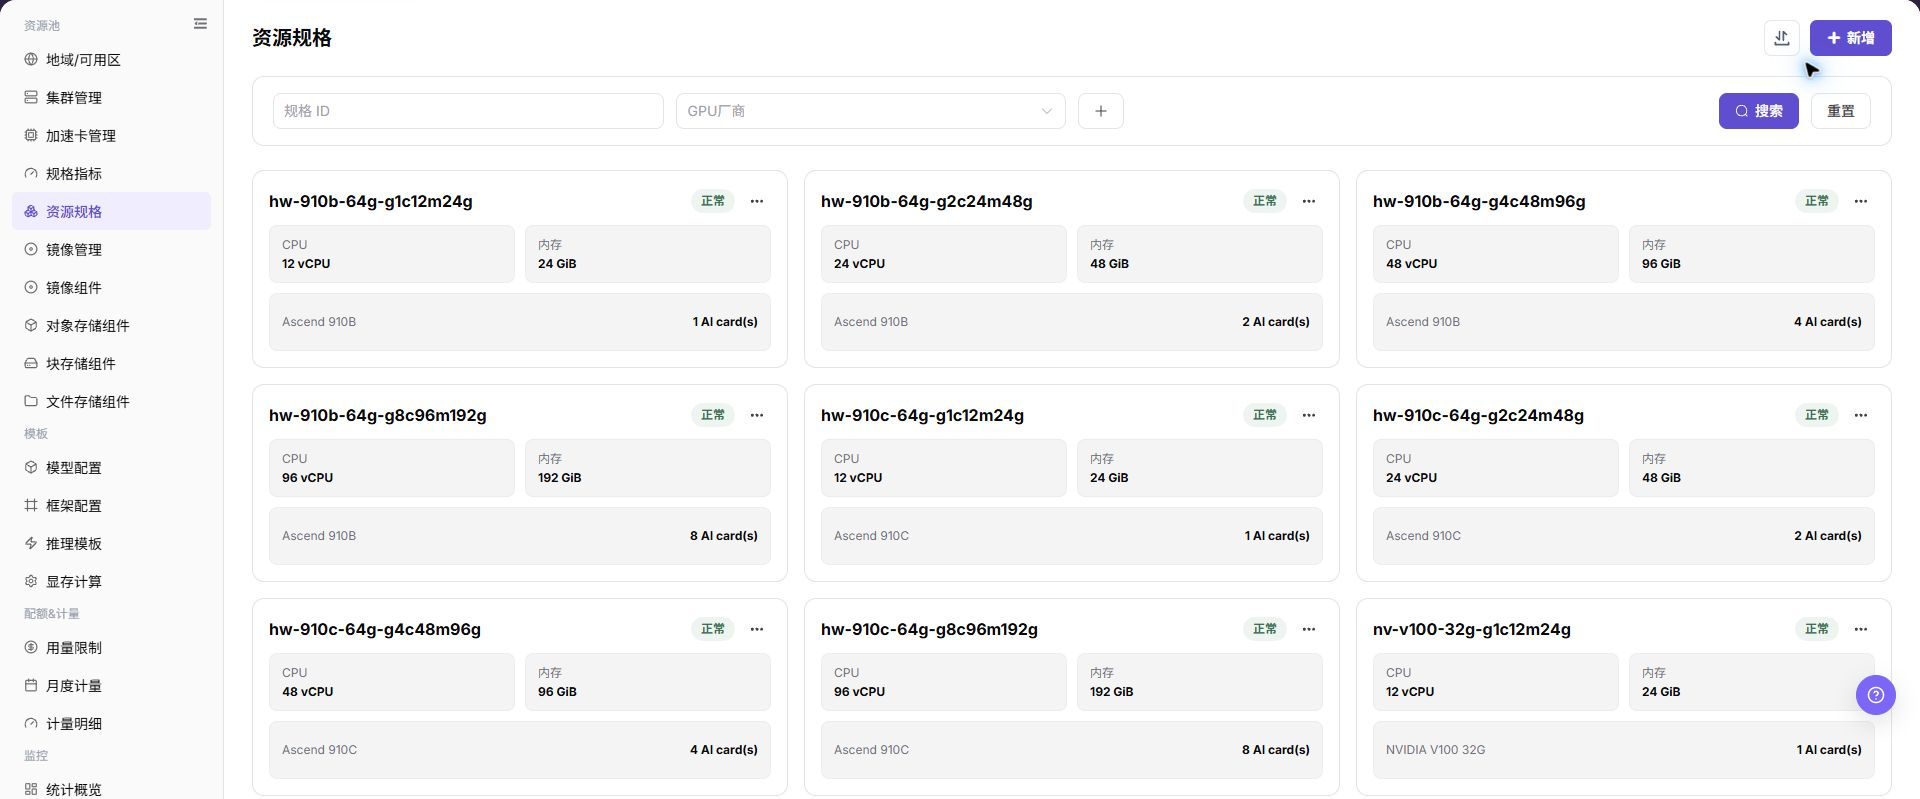1920x799 pixels.
Task: Open more options for hw-910b-64g-g8c96m192g
Action: tap(757, 415)
